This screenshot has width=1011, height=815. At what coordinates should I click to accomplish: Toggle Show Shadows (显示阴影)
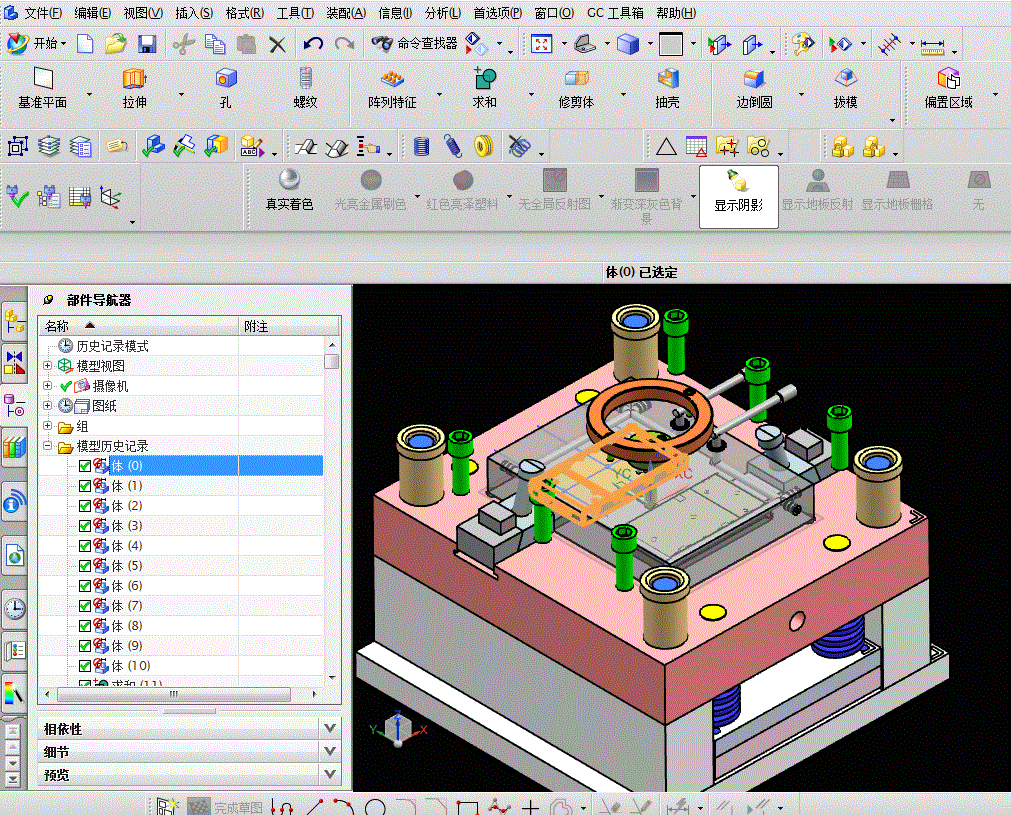[739, 197]
